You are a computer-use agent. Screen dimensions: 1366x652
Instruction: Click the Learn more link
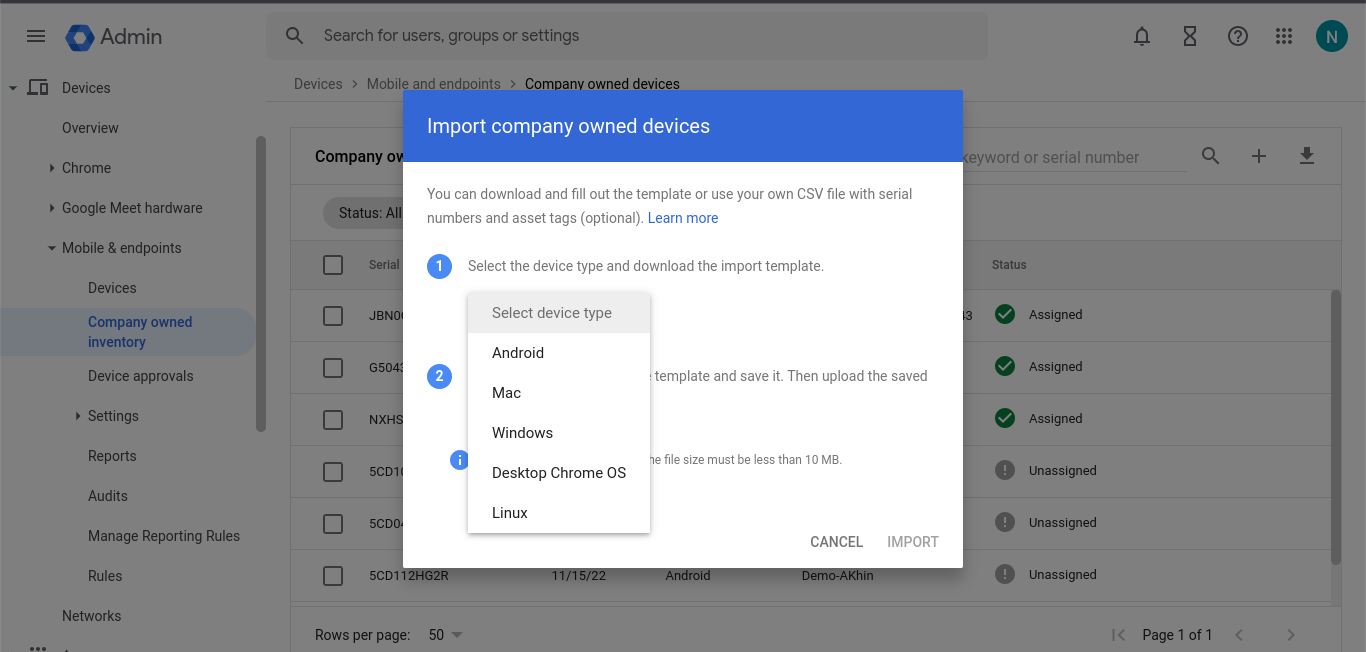click(x=683, y=218)
